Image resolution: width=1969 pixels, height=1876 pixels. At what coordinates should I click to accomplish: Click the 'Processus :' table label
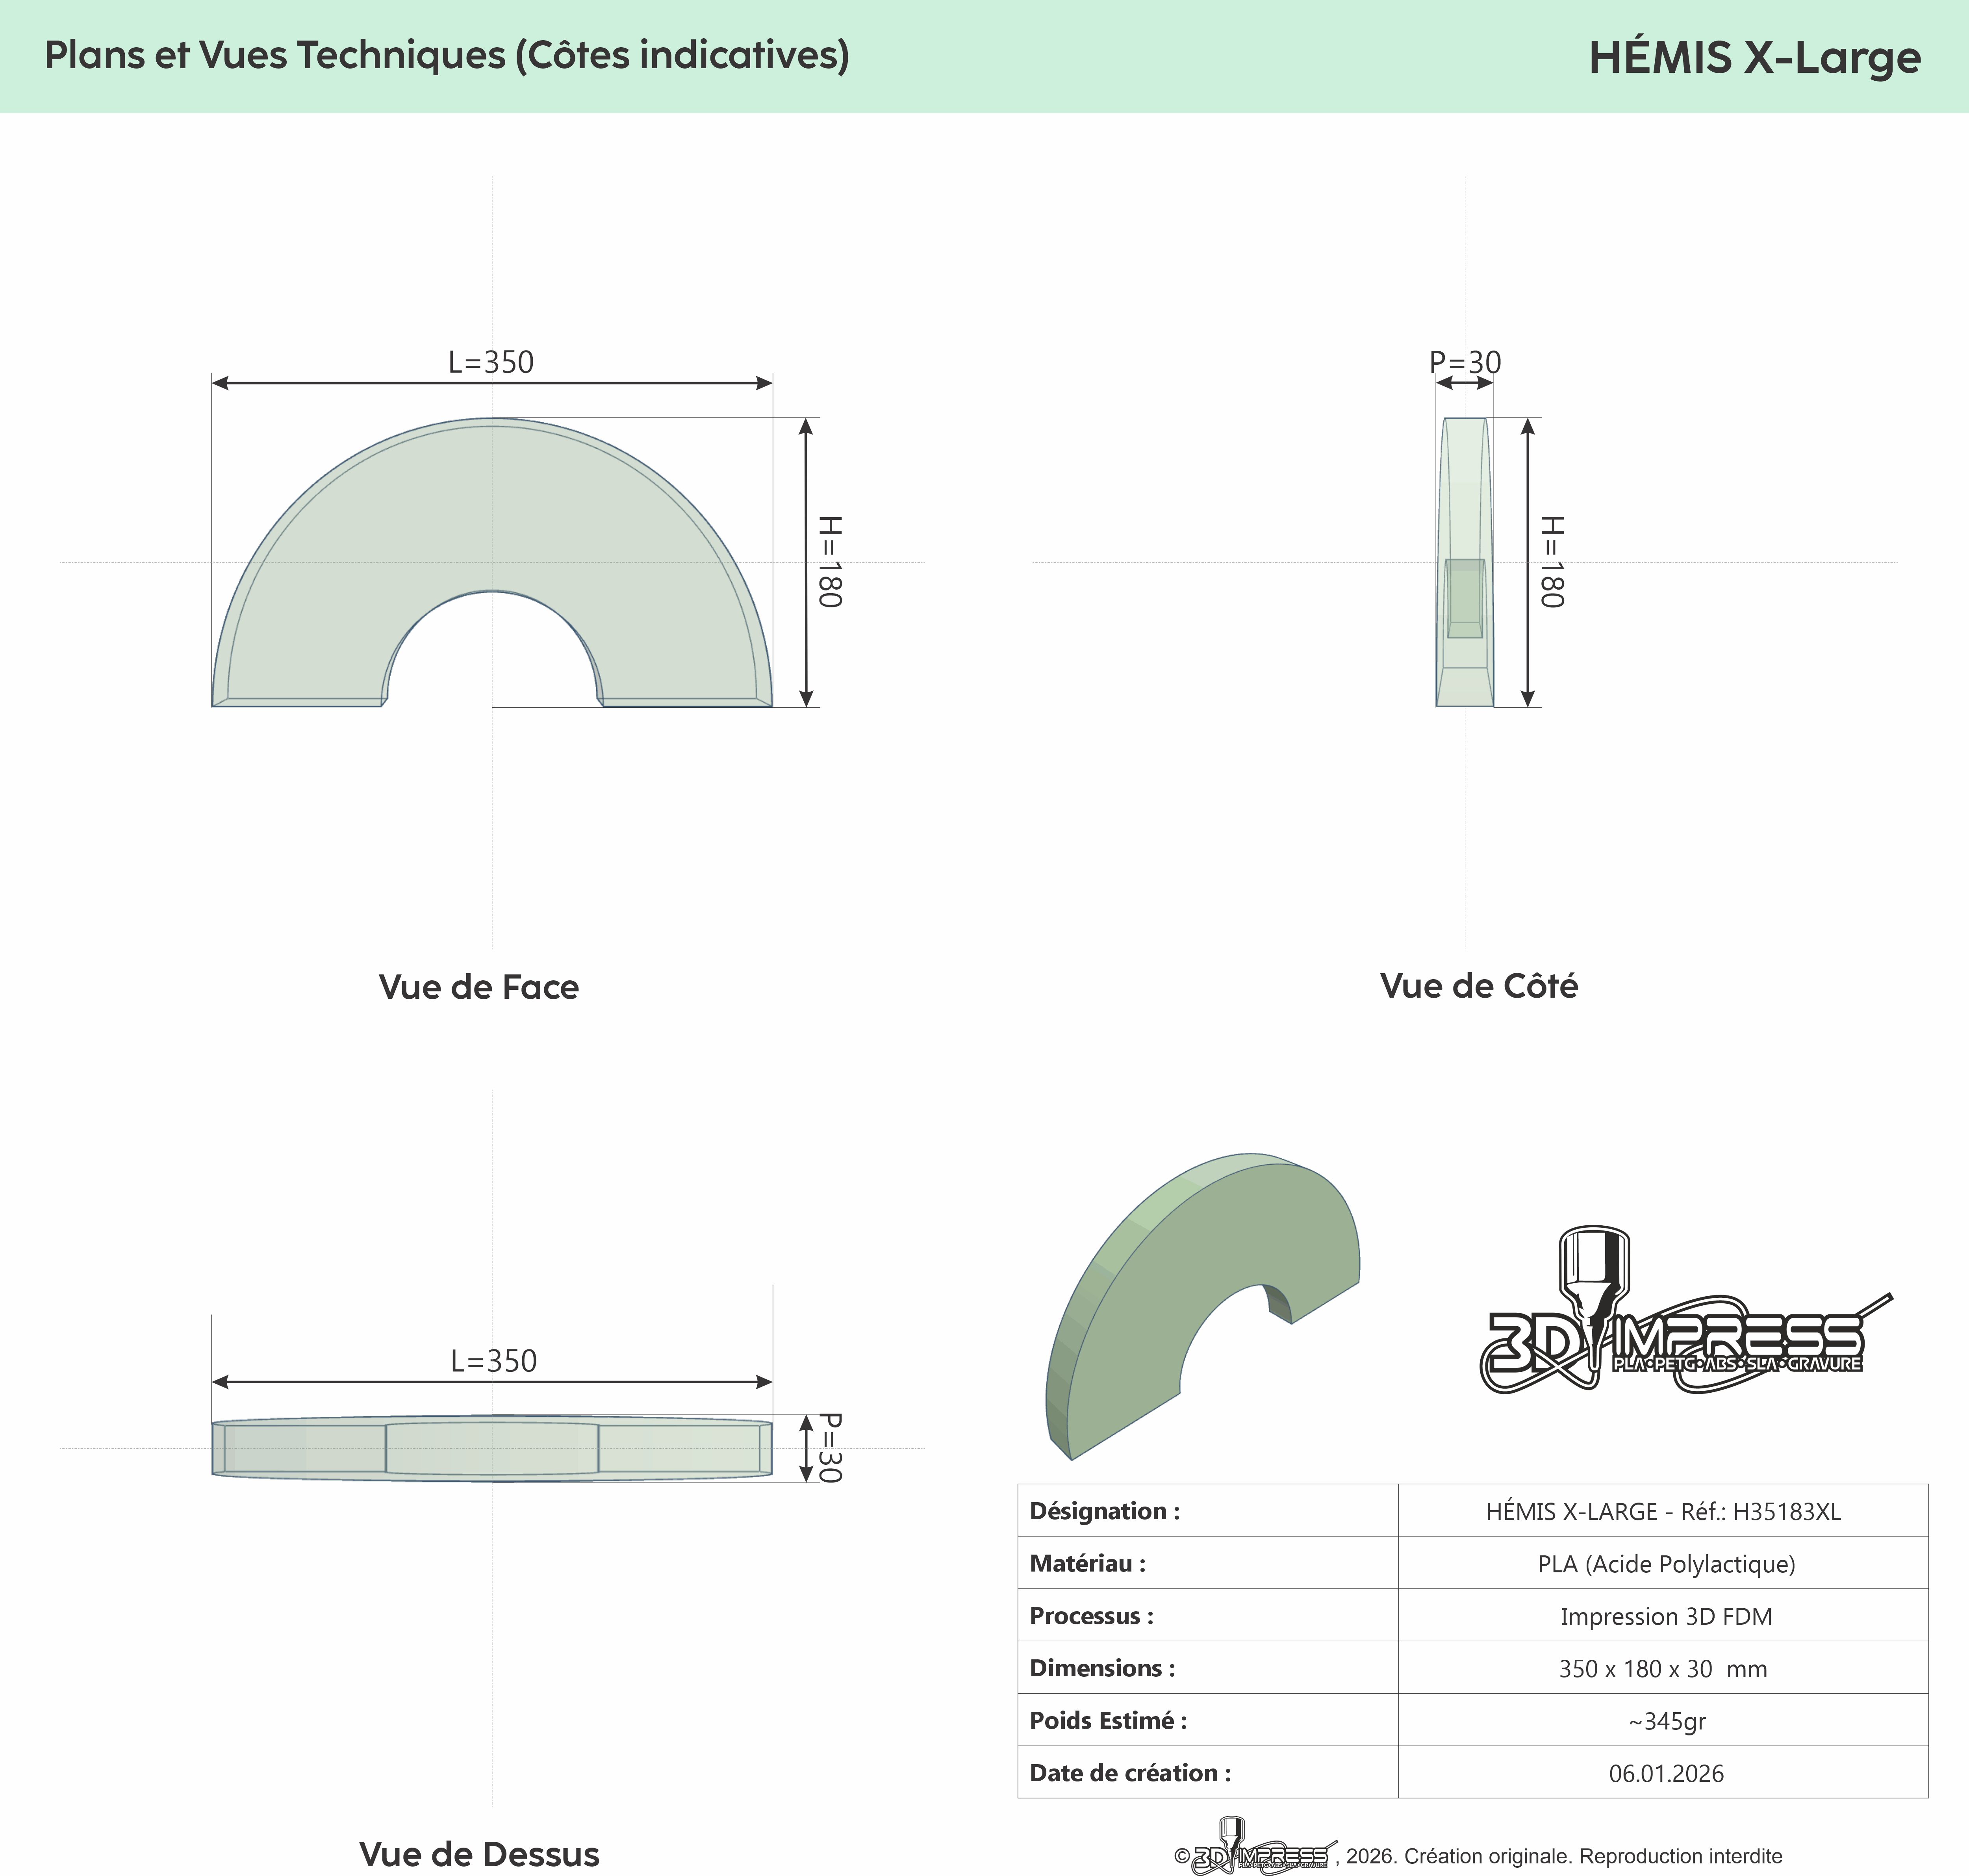click(x=1092, y=1616)
